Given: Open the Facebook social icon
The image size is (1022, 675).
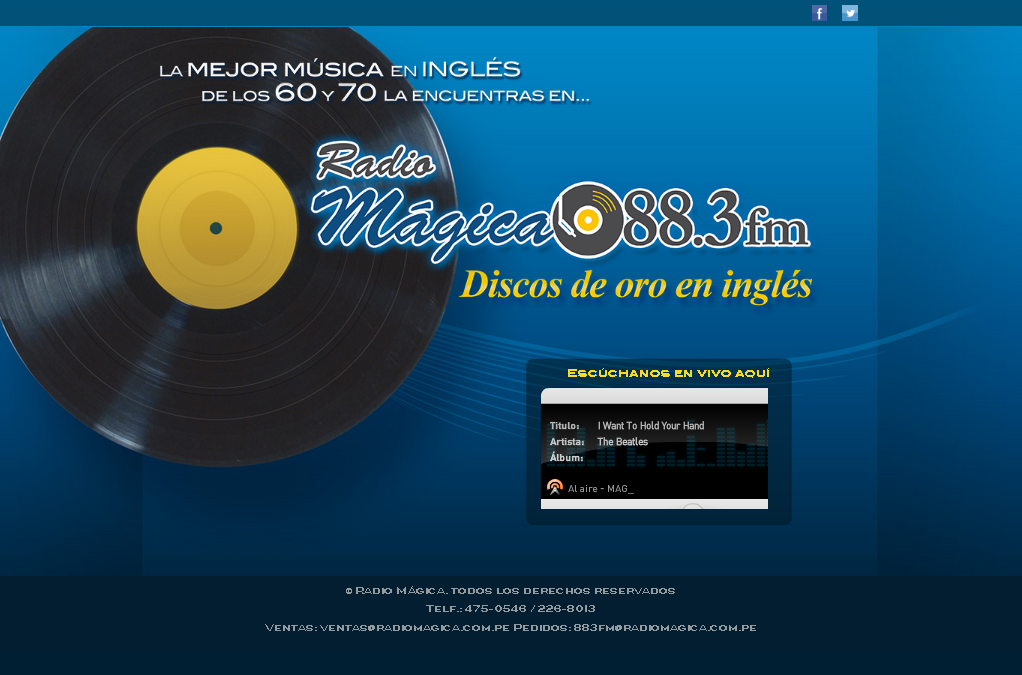Looking at the screenshot, I should click(x=819, y=13).
